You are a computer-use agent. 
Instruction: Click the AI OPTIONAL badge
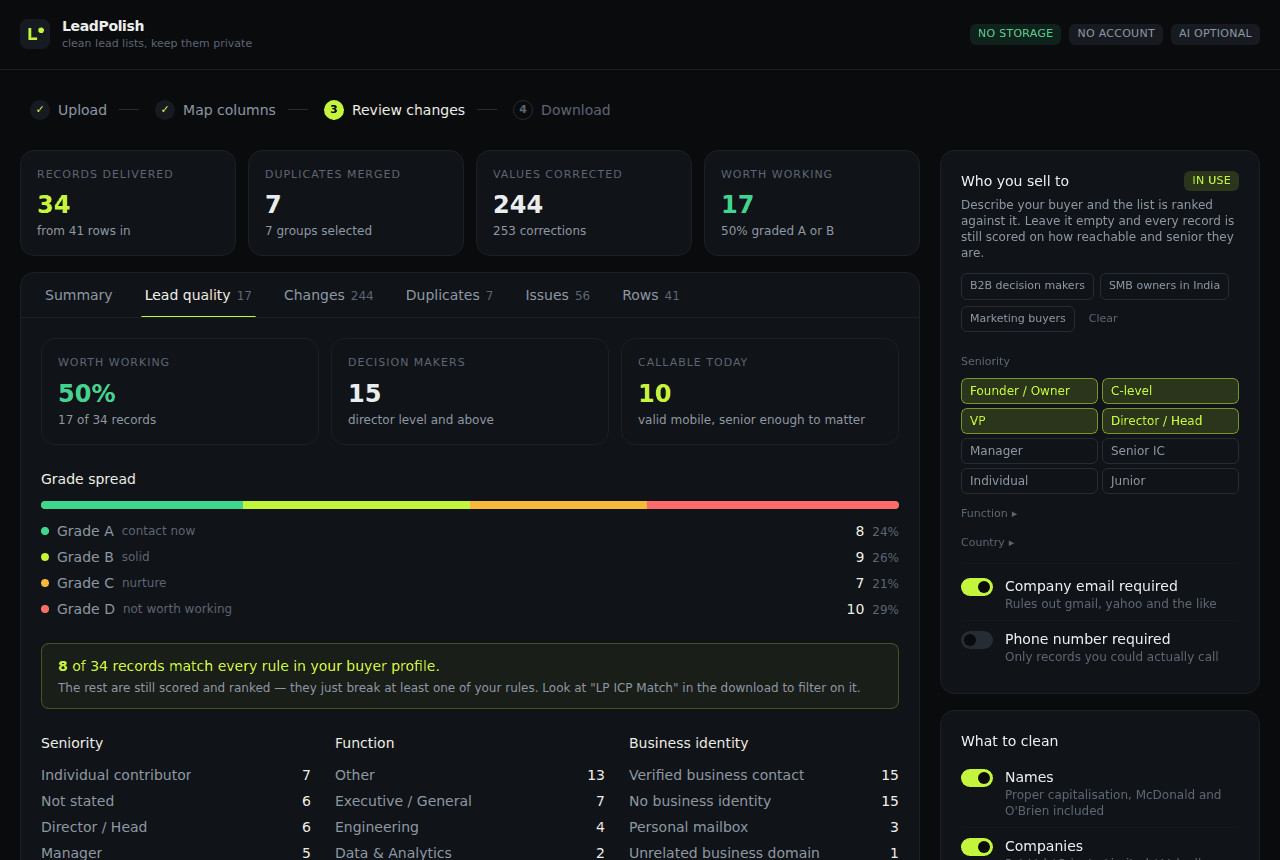click(x=1215, y=34)
